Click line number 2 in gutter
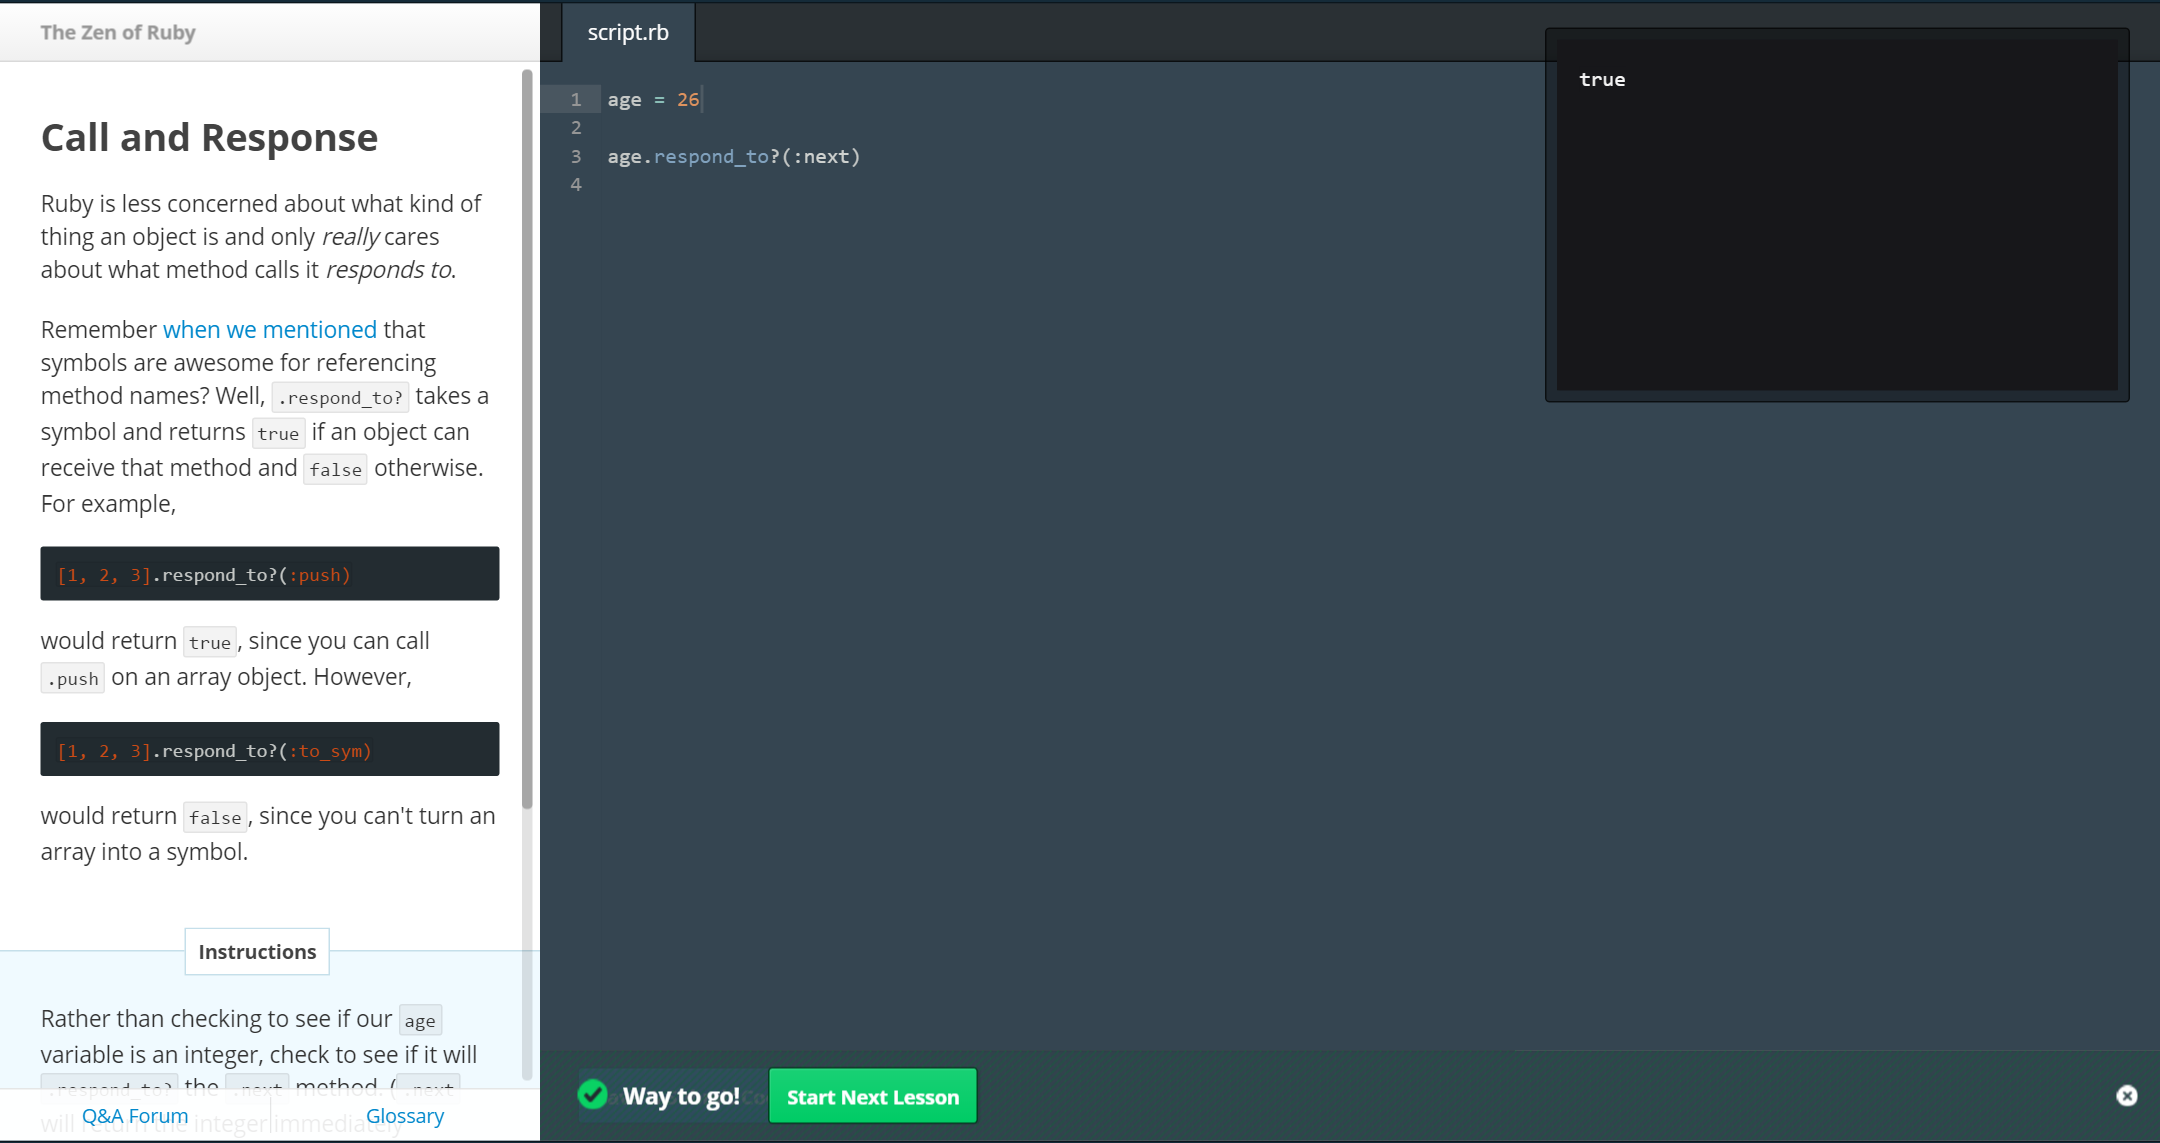 coord(576,128)
